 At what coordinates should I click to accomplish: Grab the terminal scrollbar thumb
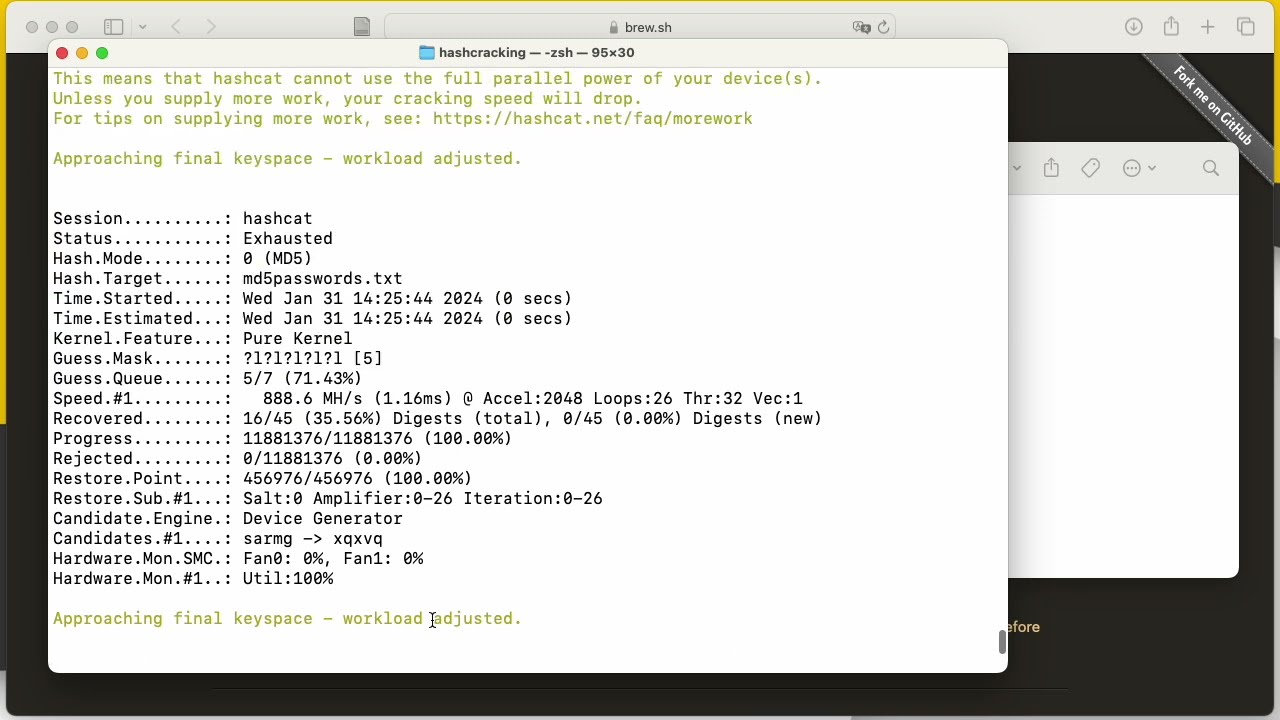click(x=1001, y=642)
